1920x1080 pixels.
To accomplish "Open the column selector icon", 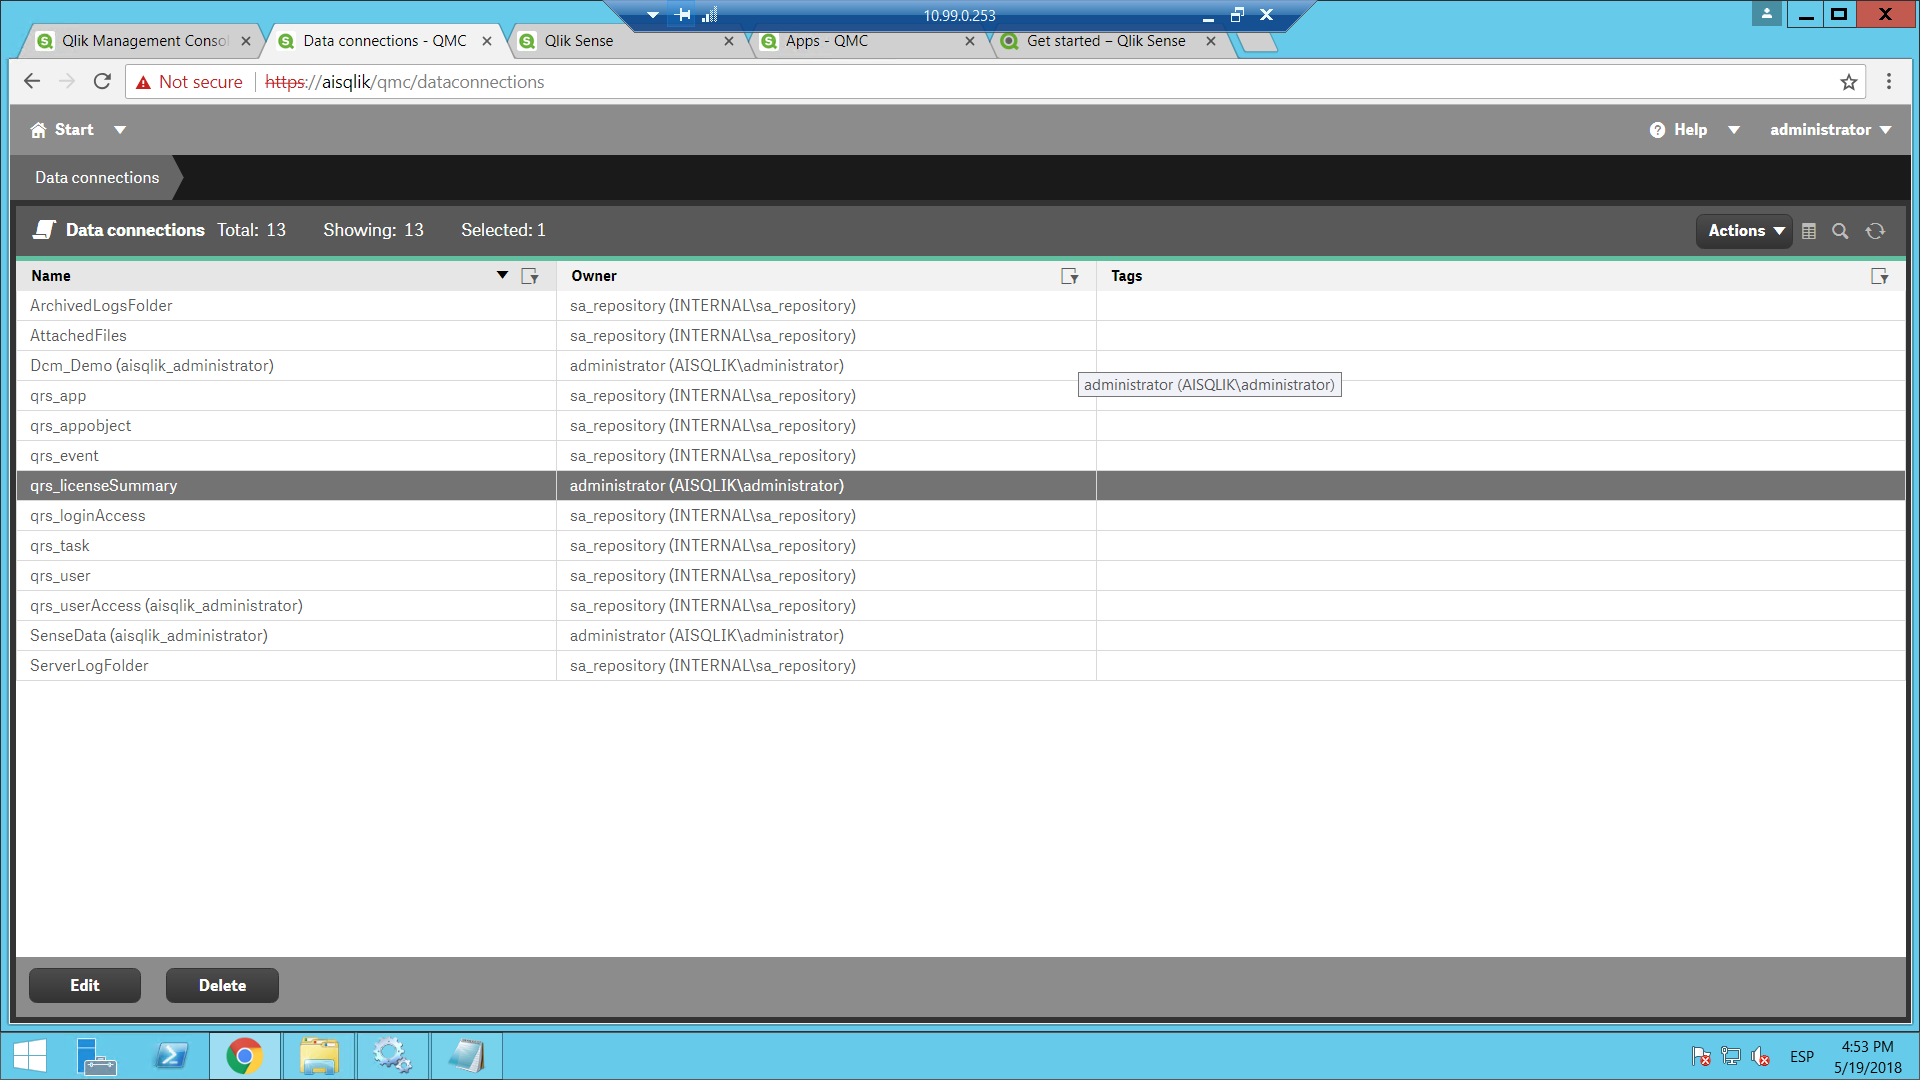I will (x=1809, y=231).
